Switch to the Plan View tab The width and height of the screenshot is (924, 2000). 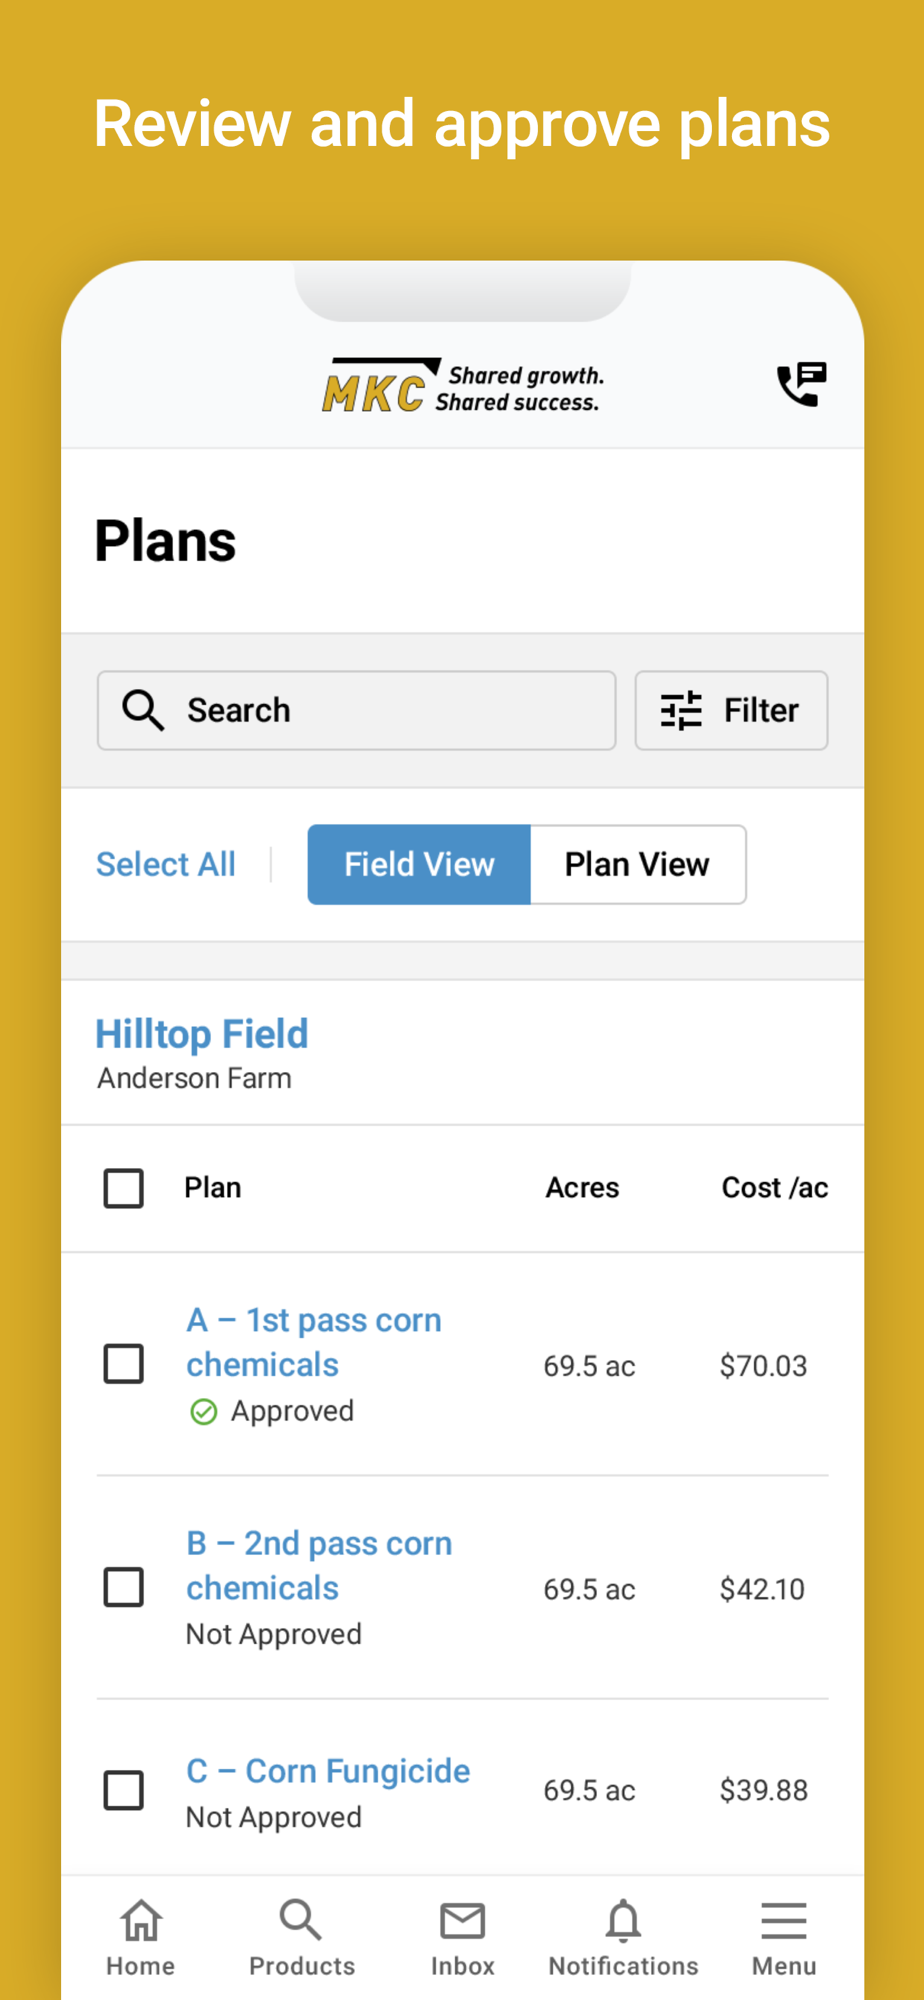click(x=637, y=865)
